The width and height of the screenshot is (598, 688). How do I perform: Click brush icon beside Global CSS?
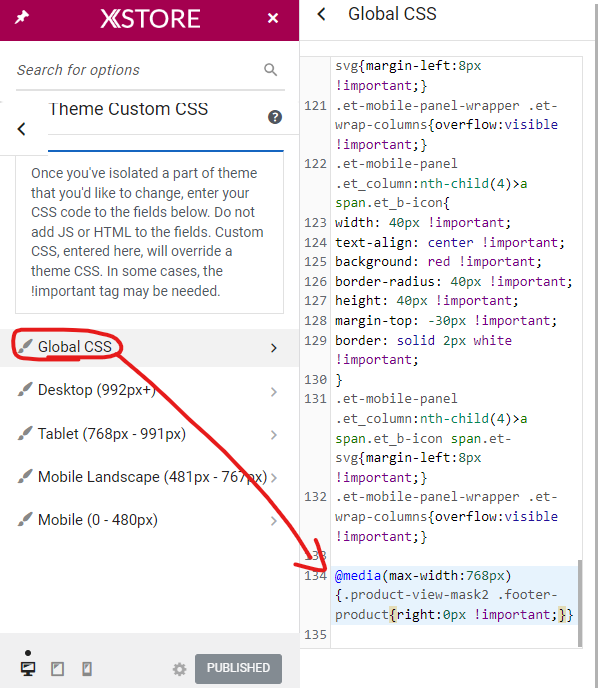click(25, 346)
